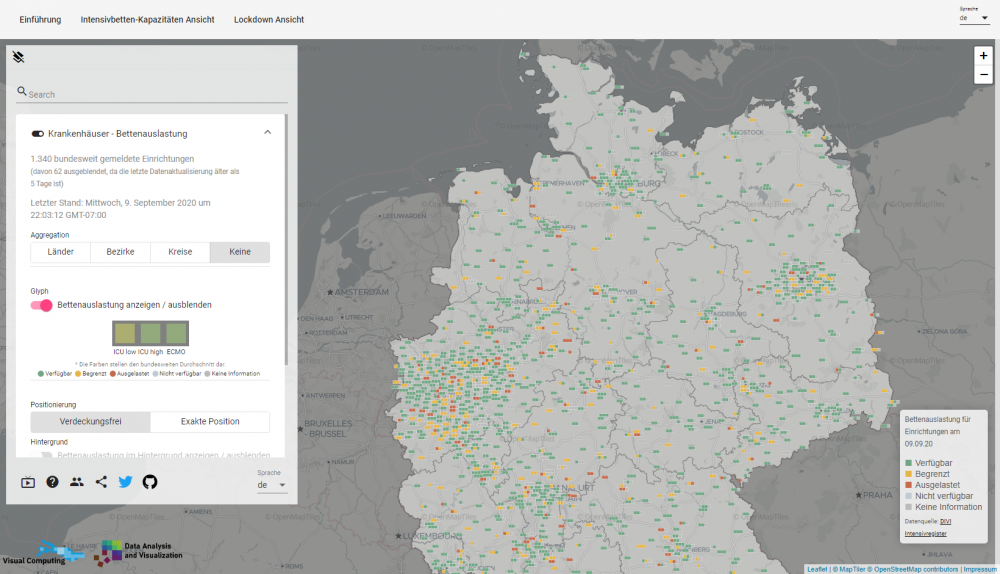Open the Twitter bird icon
This screenshot has width=1000, height=574.
125,482
